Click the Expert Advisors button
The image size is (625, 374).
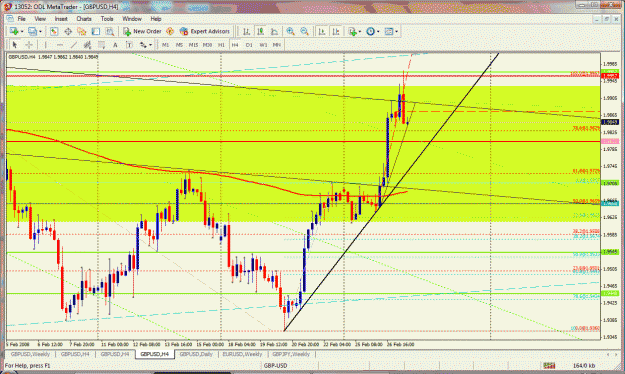point(205,31)
